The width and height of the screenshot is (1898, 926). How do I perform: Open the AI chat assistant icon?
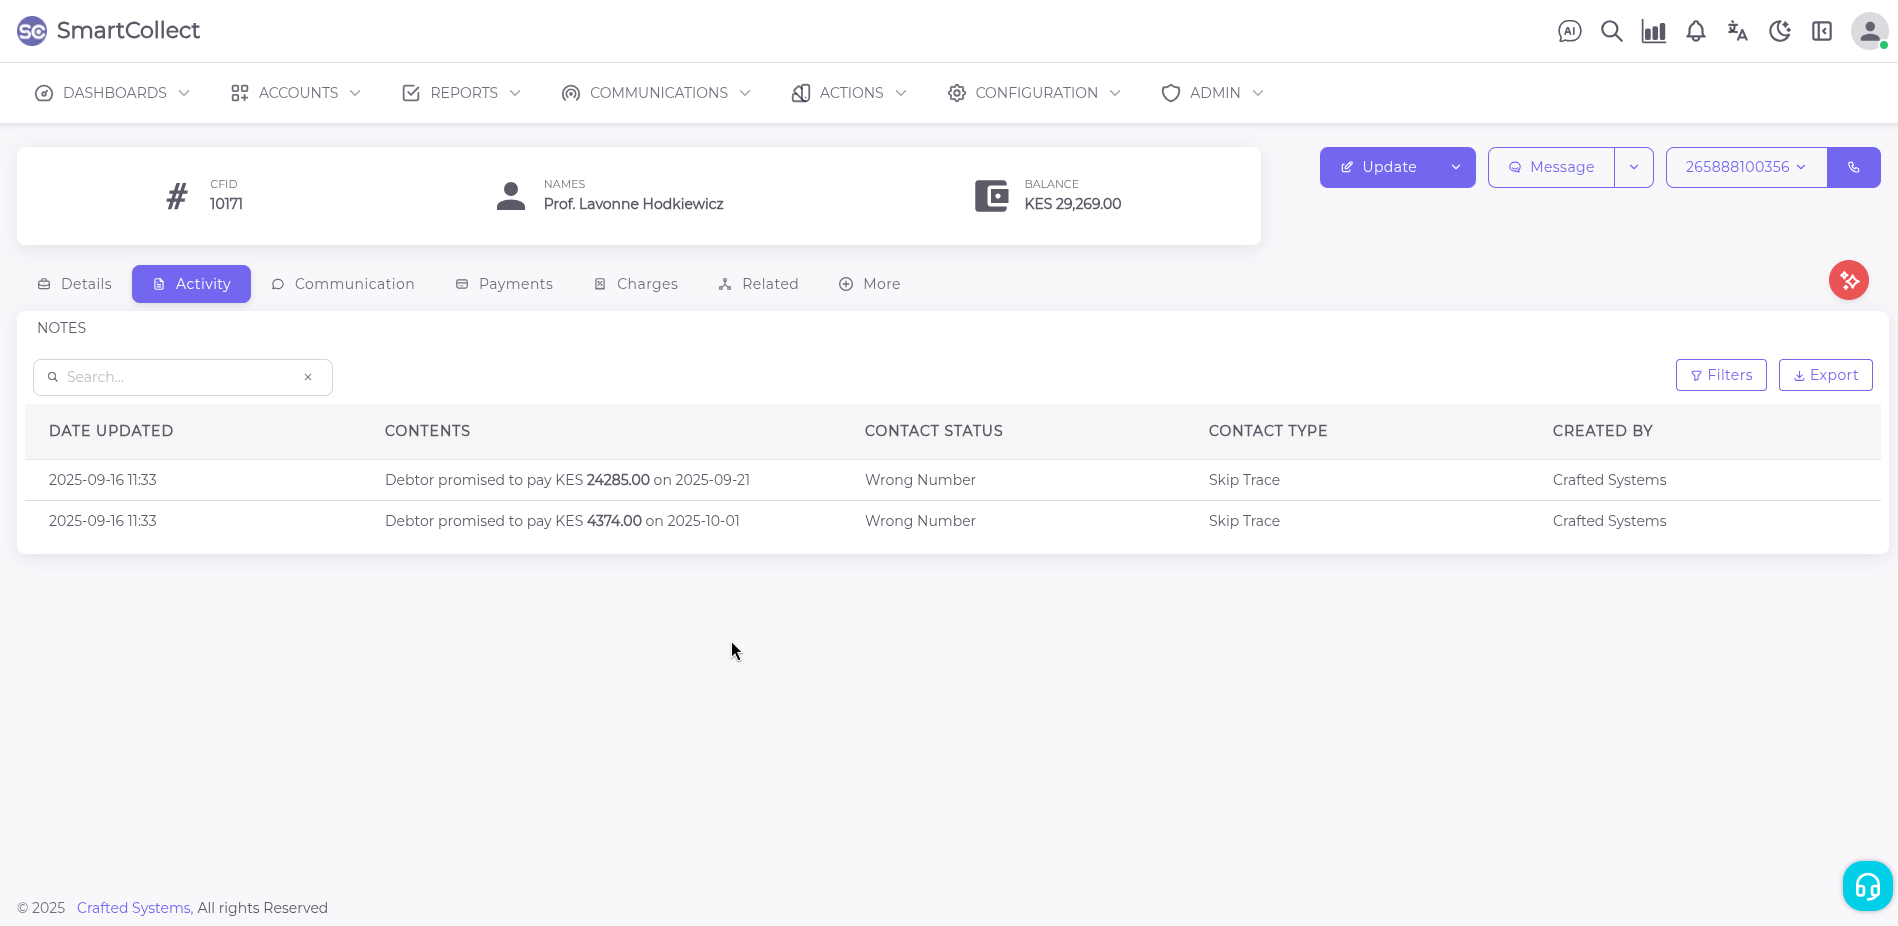[1569, 31]
